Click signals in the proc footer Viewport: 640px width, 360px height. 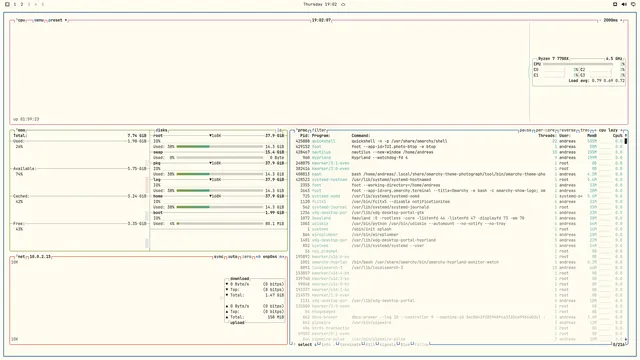388,344
